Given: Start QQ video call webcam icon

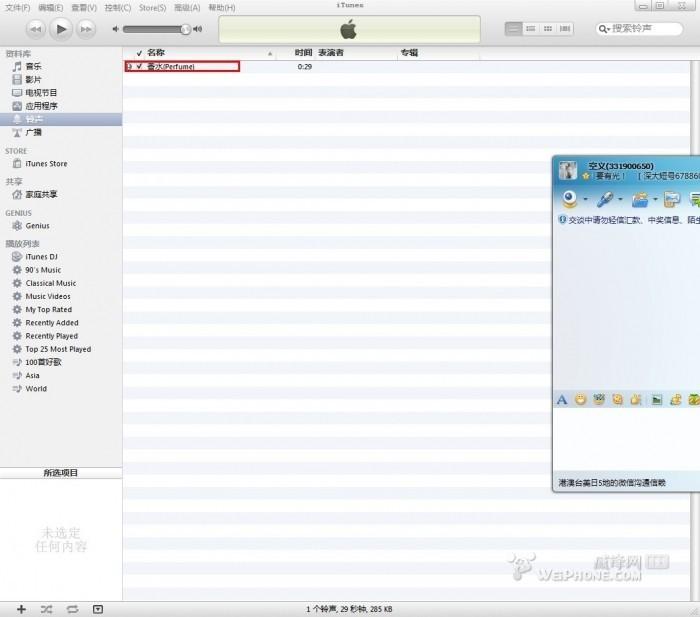Looking at the screenshot, I should 570,199.
